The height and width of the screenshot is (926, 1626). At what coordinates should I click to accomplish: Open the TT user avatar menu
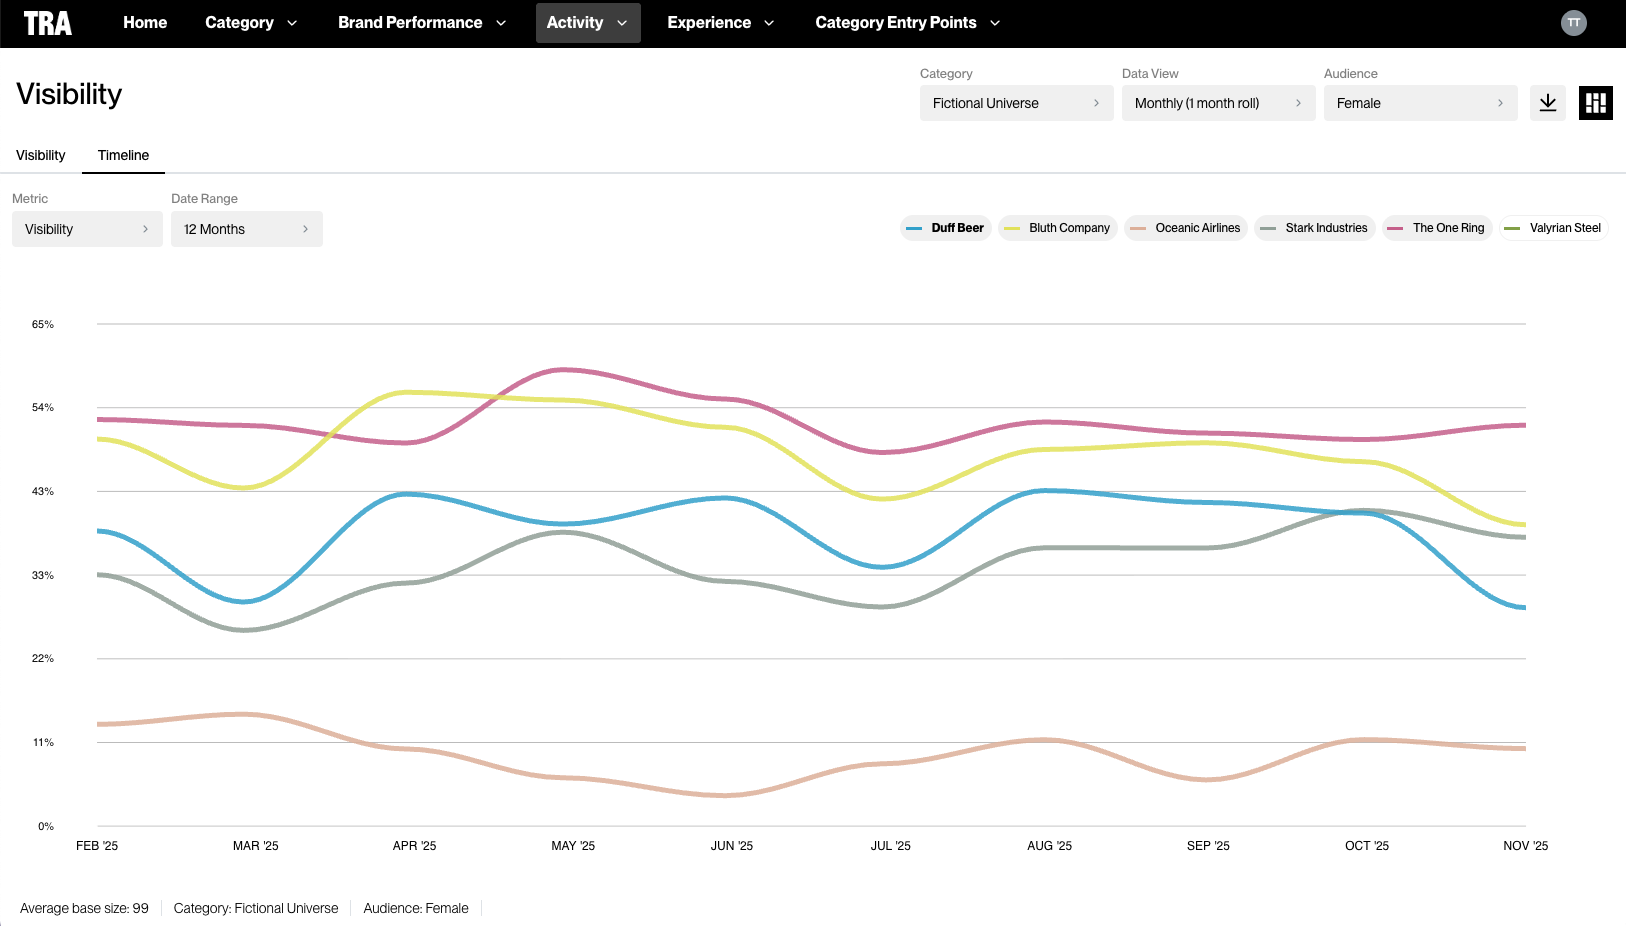point(1574,23)
